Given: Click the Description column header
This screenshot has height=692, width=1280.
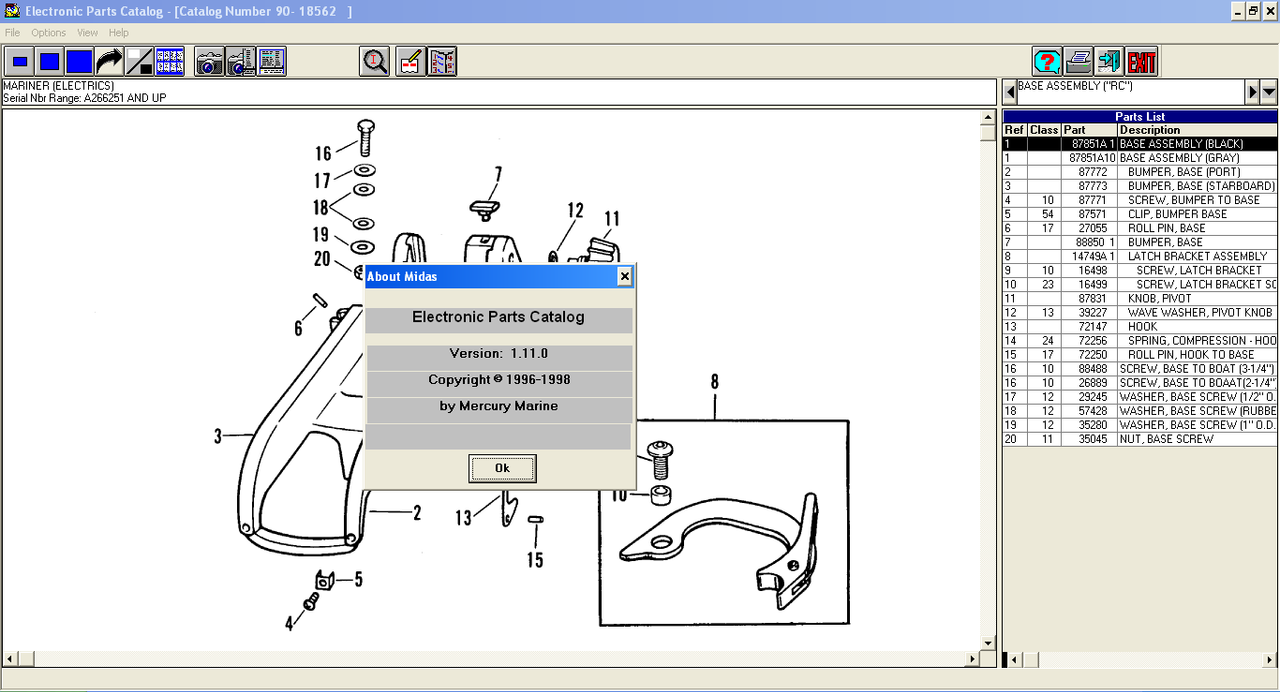Looking at the screenshot, I should coord(1198,130).
